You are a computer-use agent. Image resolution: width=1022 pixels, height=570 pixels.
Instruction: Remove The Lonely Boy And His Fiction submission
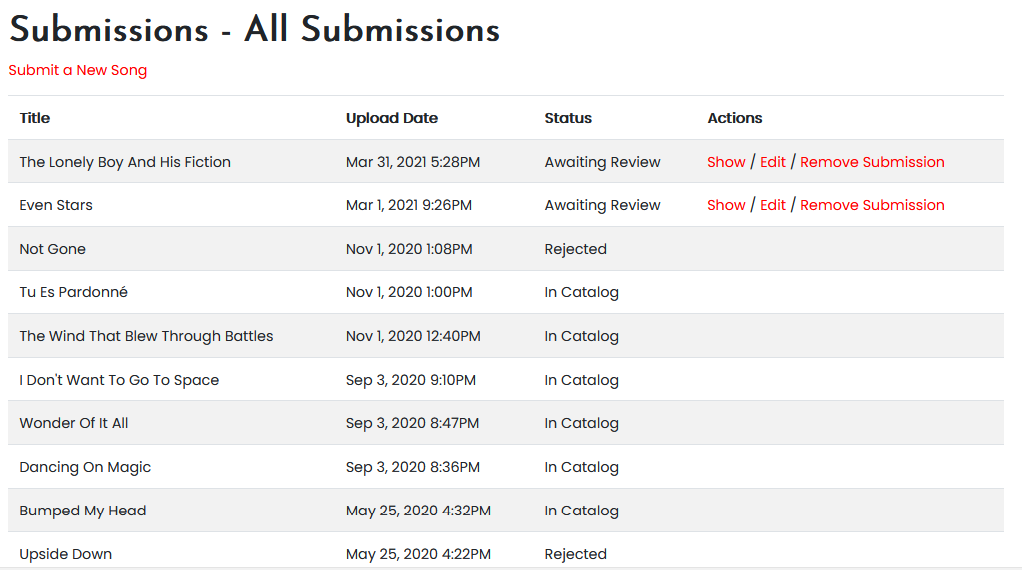coord(872,162)
